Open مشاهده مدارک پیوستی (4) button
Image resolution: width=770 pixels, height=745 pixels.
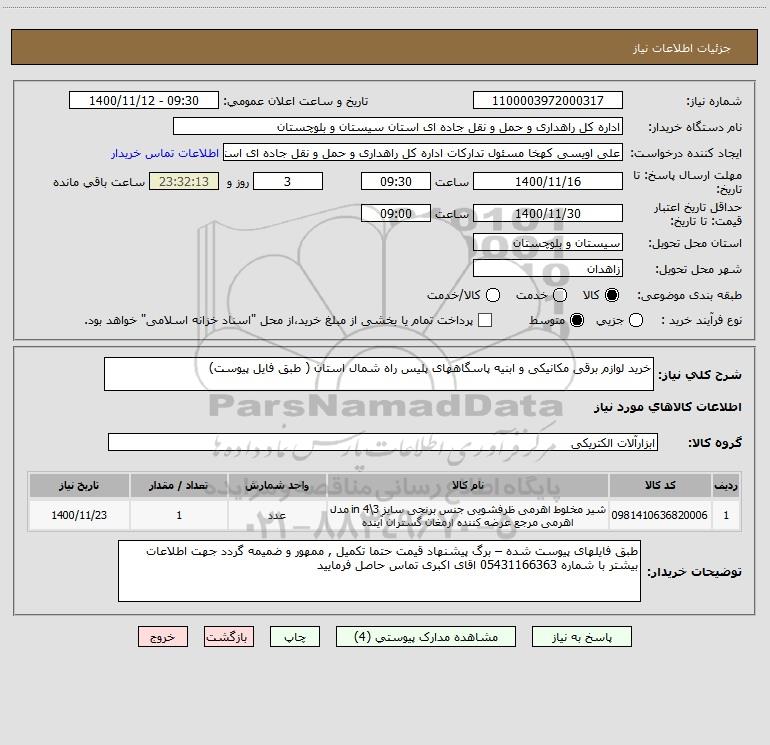click(x=426, y=637)
